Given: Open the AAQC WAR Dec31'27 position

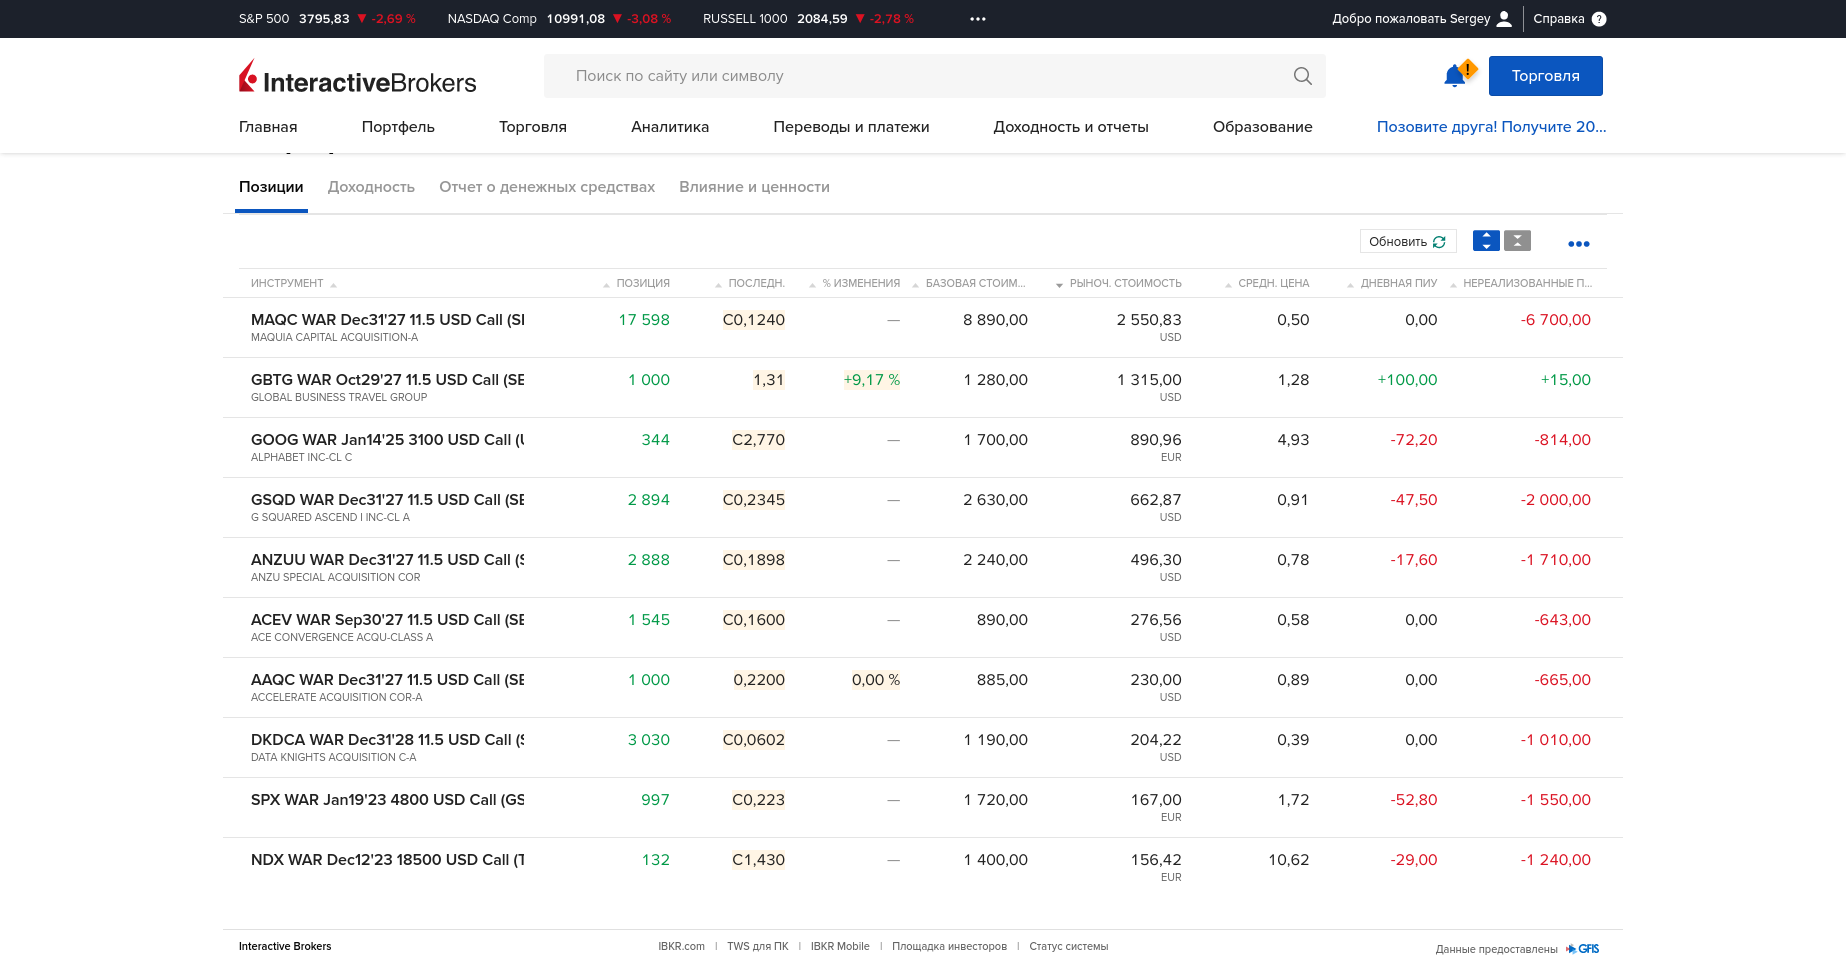Looking at the screenshot, I should (x=388, y=680).
